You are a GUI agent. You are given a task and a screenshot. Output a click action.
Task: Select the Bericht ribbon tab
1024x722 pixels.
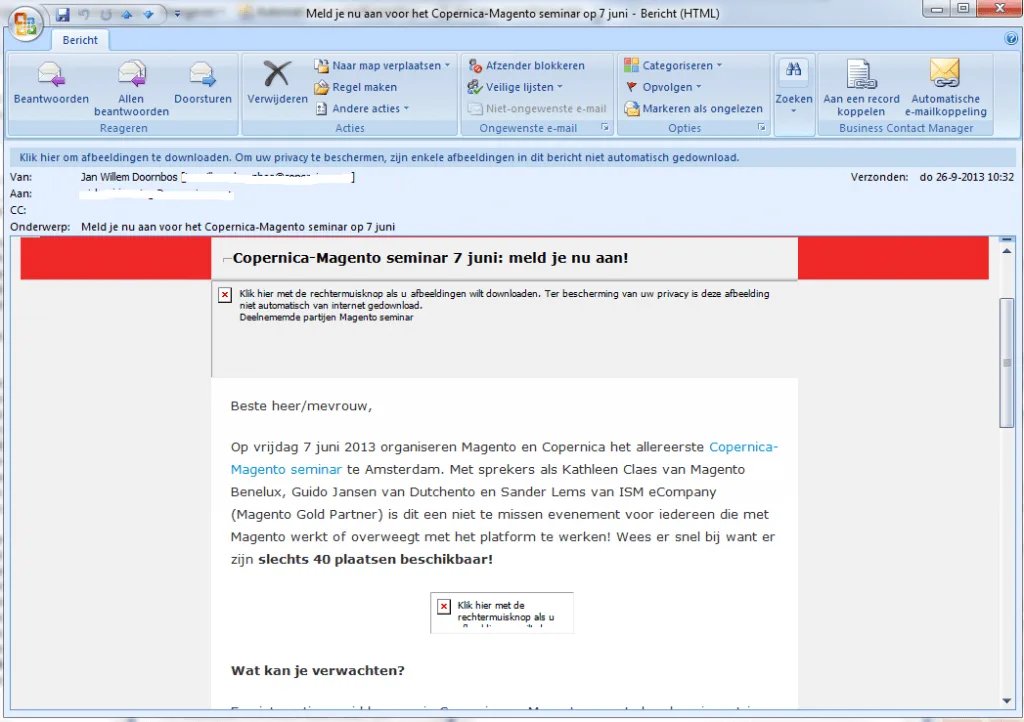point(80,40)
